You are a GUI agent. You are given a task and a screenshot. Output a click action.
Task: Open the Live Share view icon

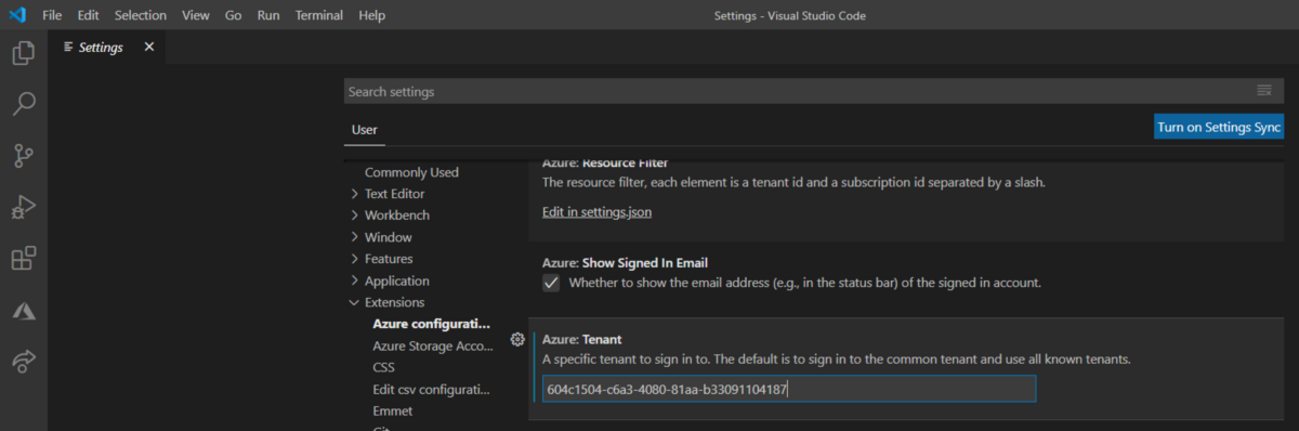pyautogui.click(x=24, y=362)
